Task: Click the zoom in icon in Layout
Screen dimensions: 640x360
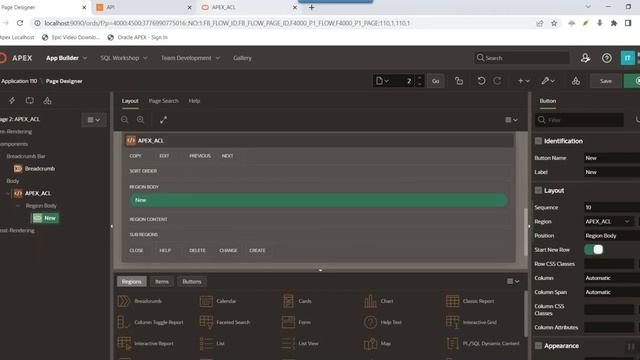Action: click(x=140, y=120)
